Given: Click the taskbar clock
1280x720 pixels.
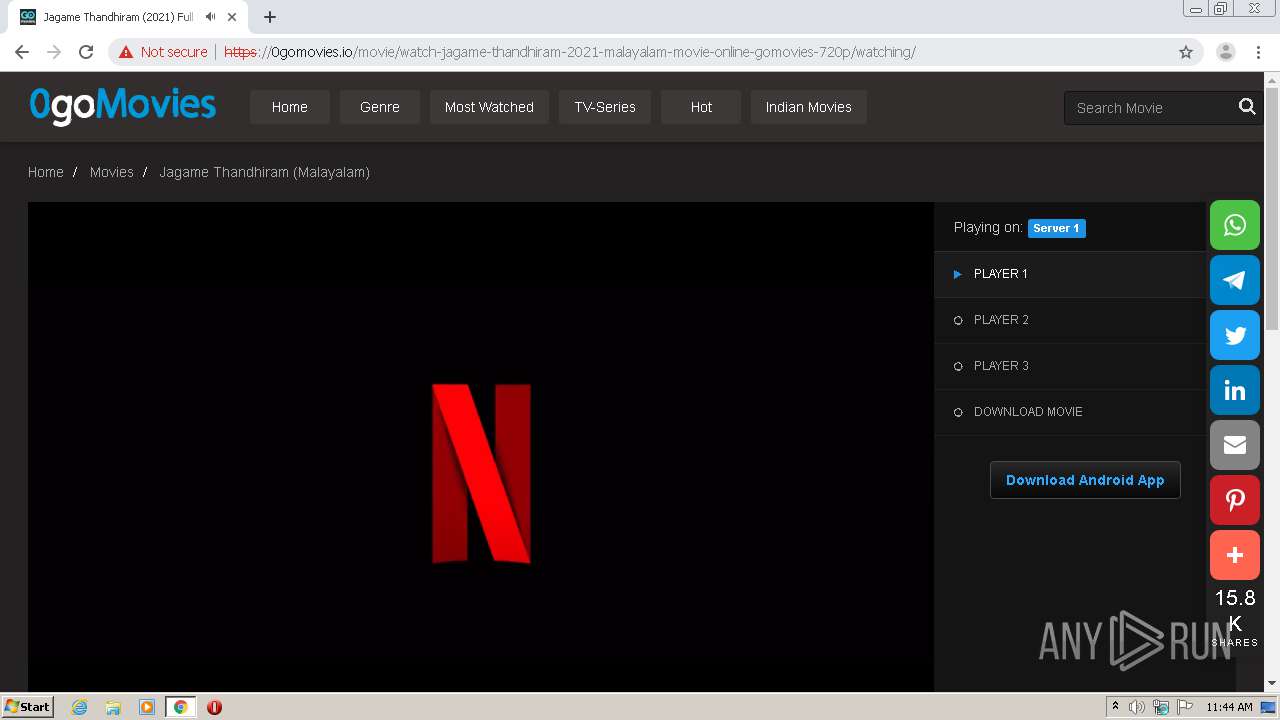Looking at the screenshot, I should point(1229,707).
